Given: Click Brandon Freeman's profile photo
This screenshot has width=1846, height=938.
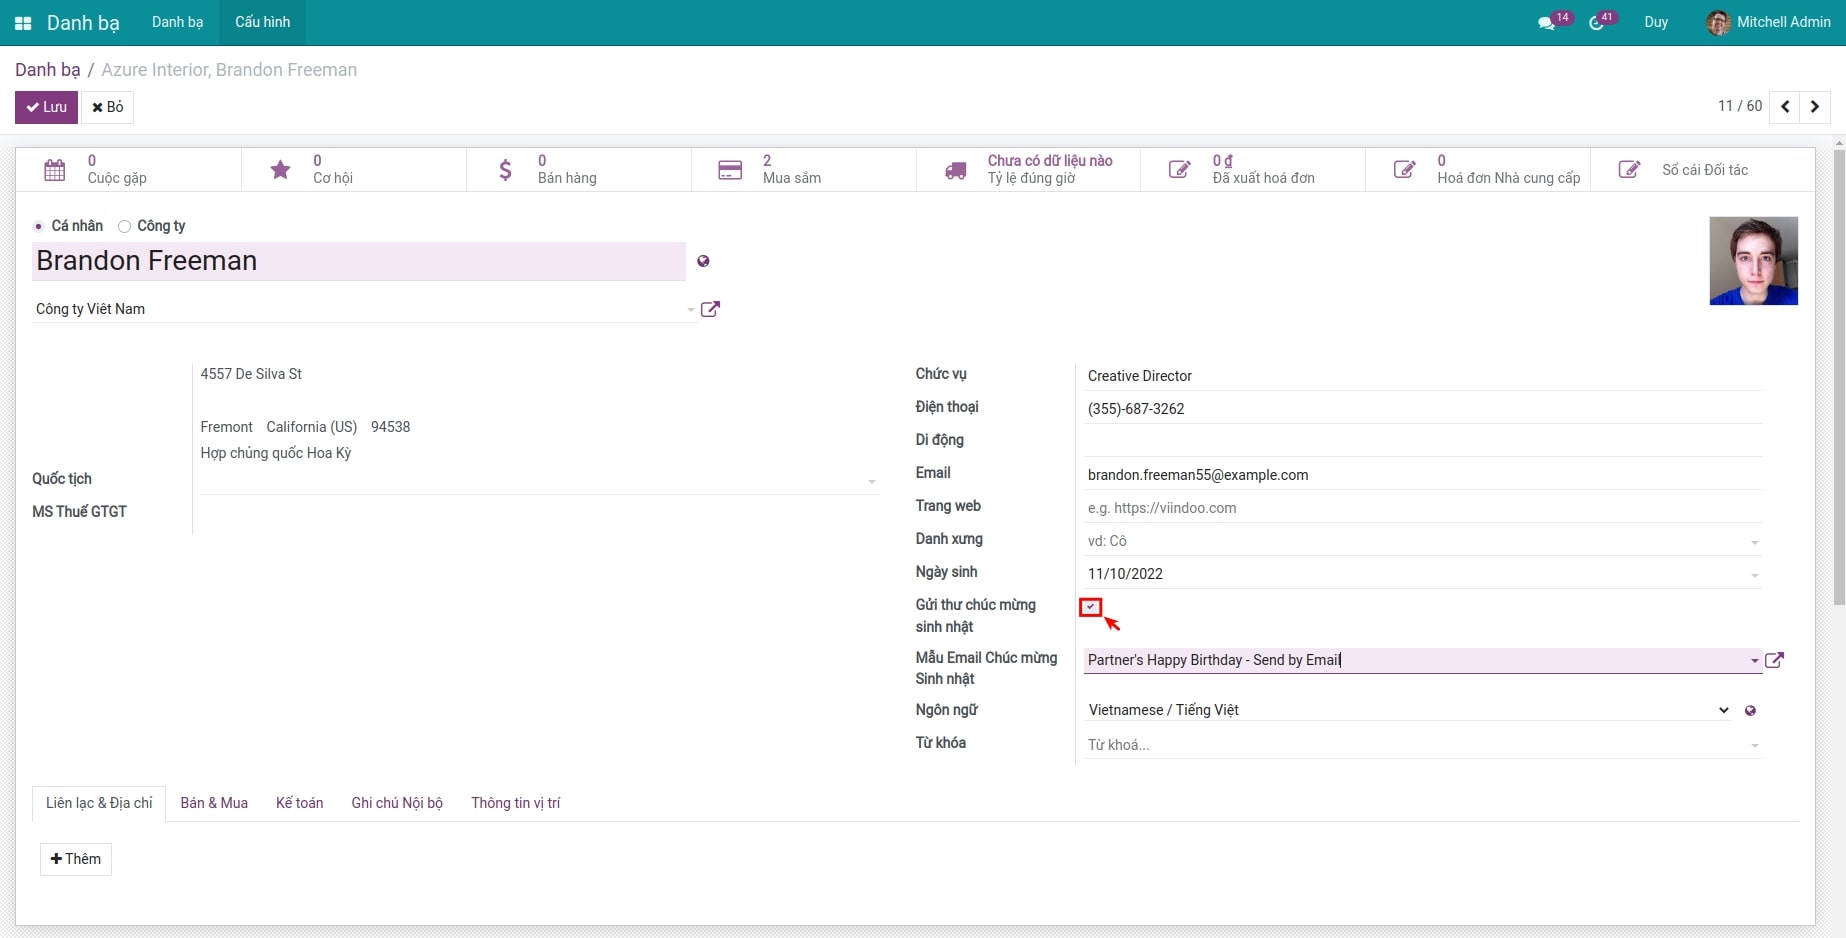Looking at the screenshot, I should point(1753,261).
